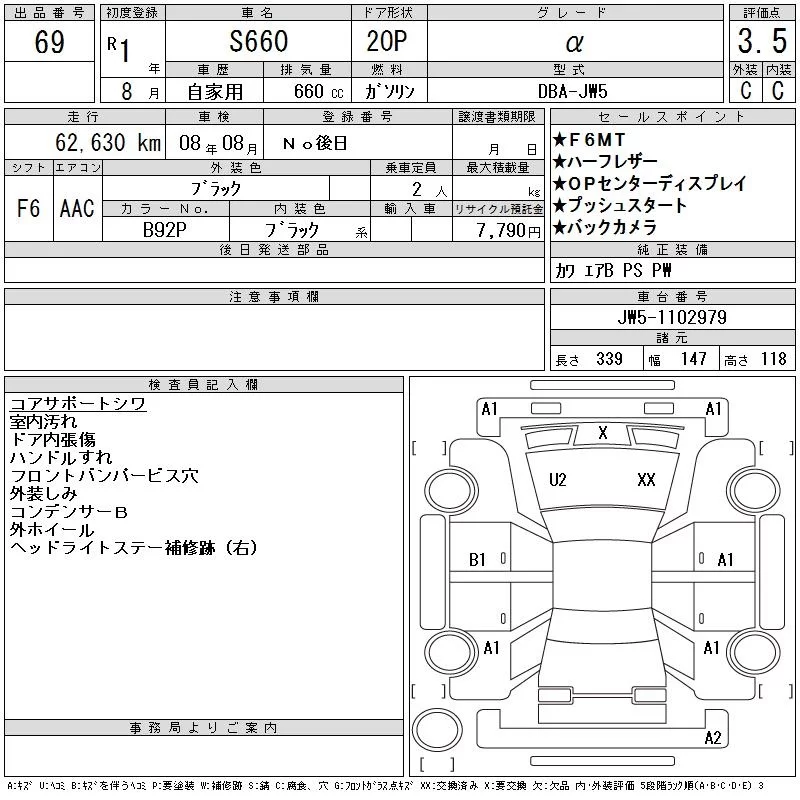Click the 事務局よりご案内 section header
800x800 pixels.
[x=204, y=728]
